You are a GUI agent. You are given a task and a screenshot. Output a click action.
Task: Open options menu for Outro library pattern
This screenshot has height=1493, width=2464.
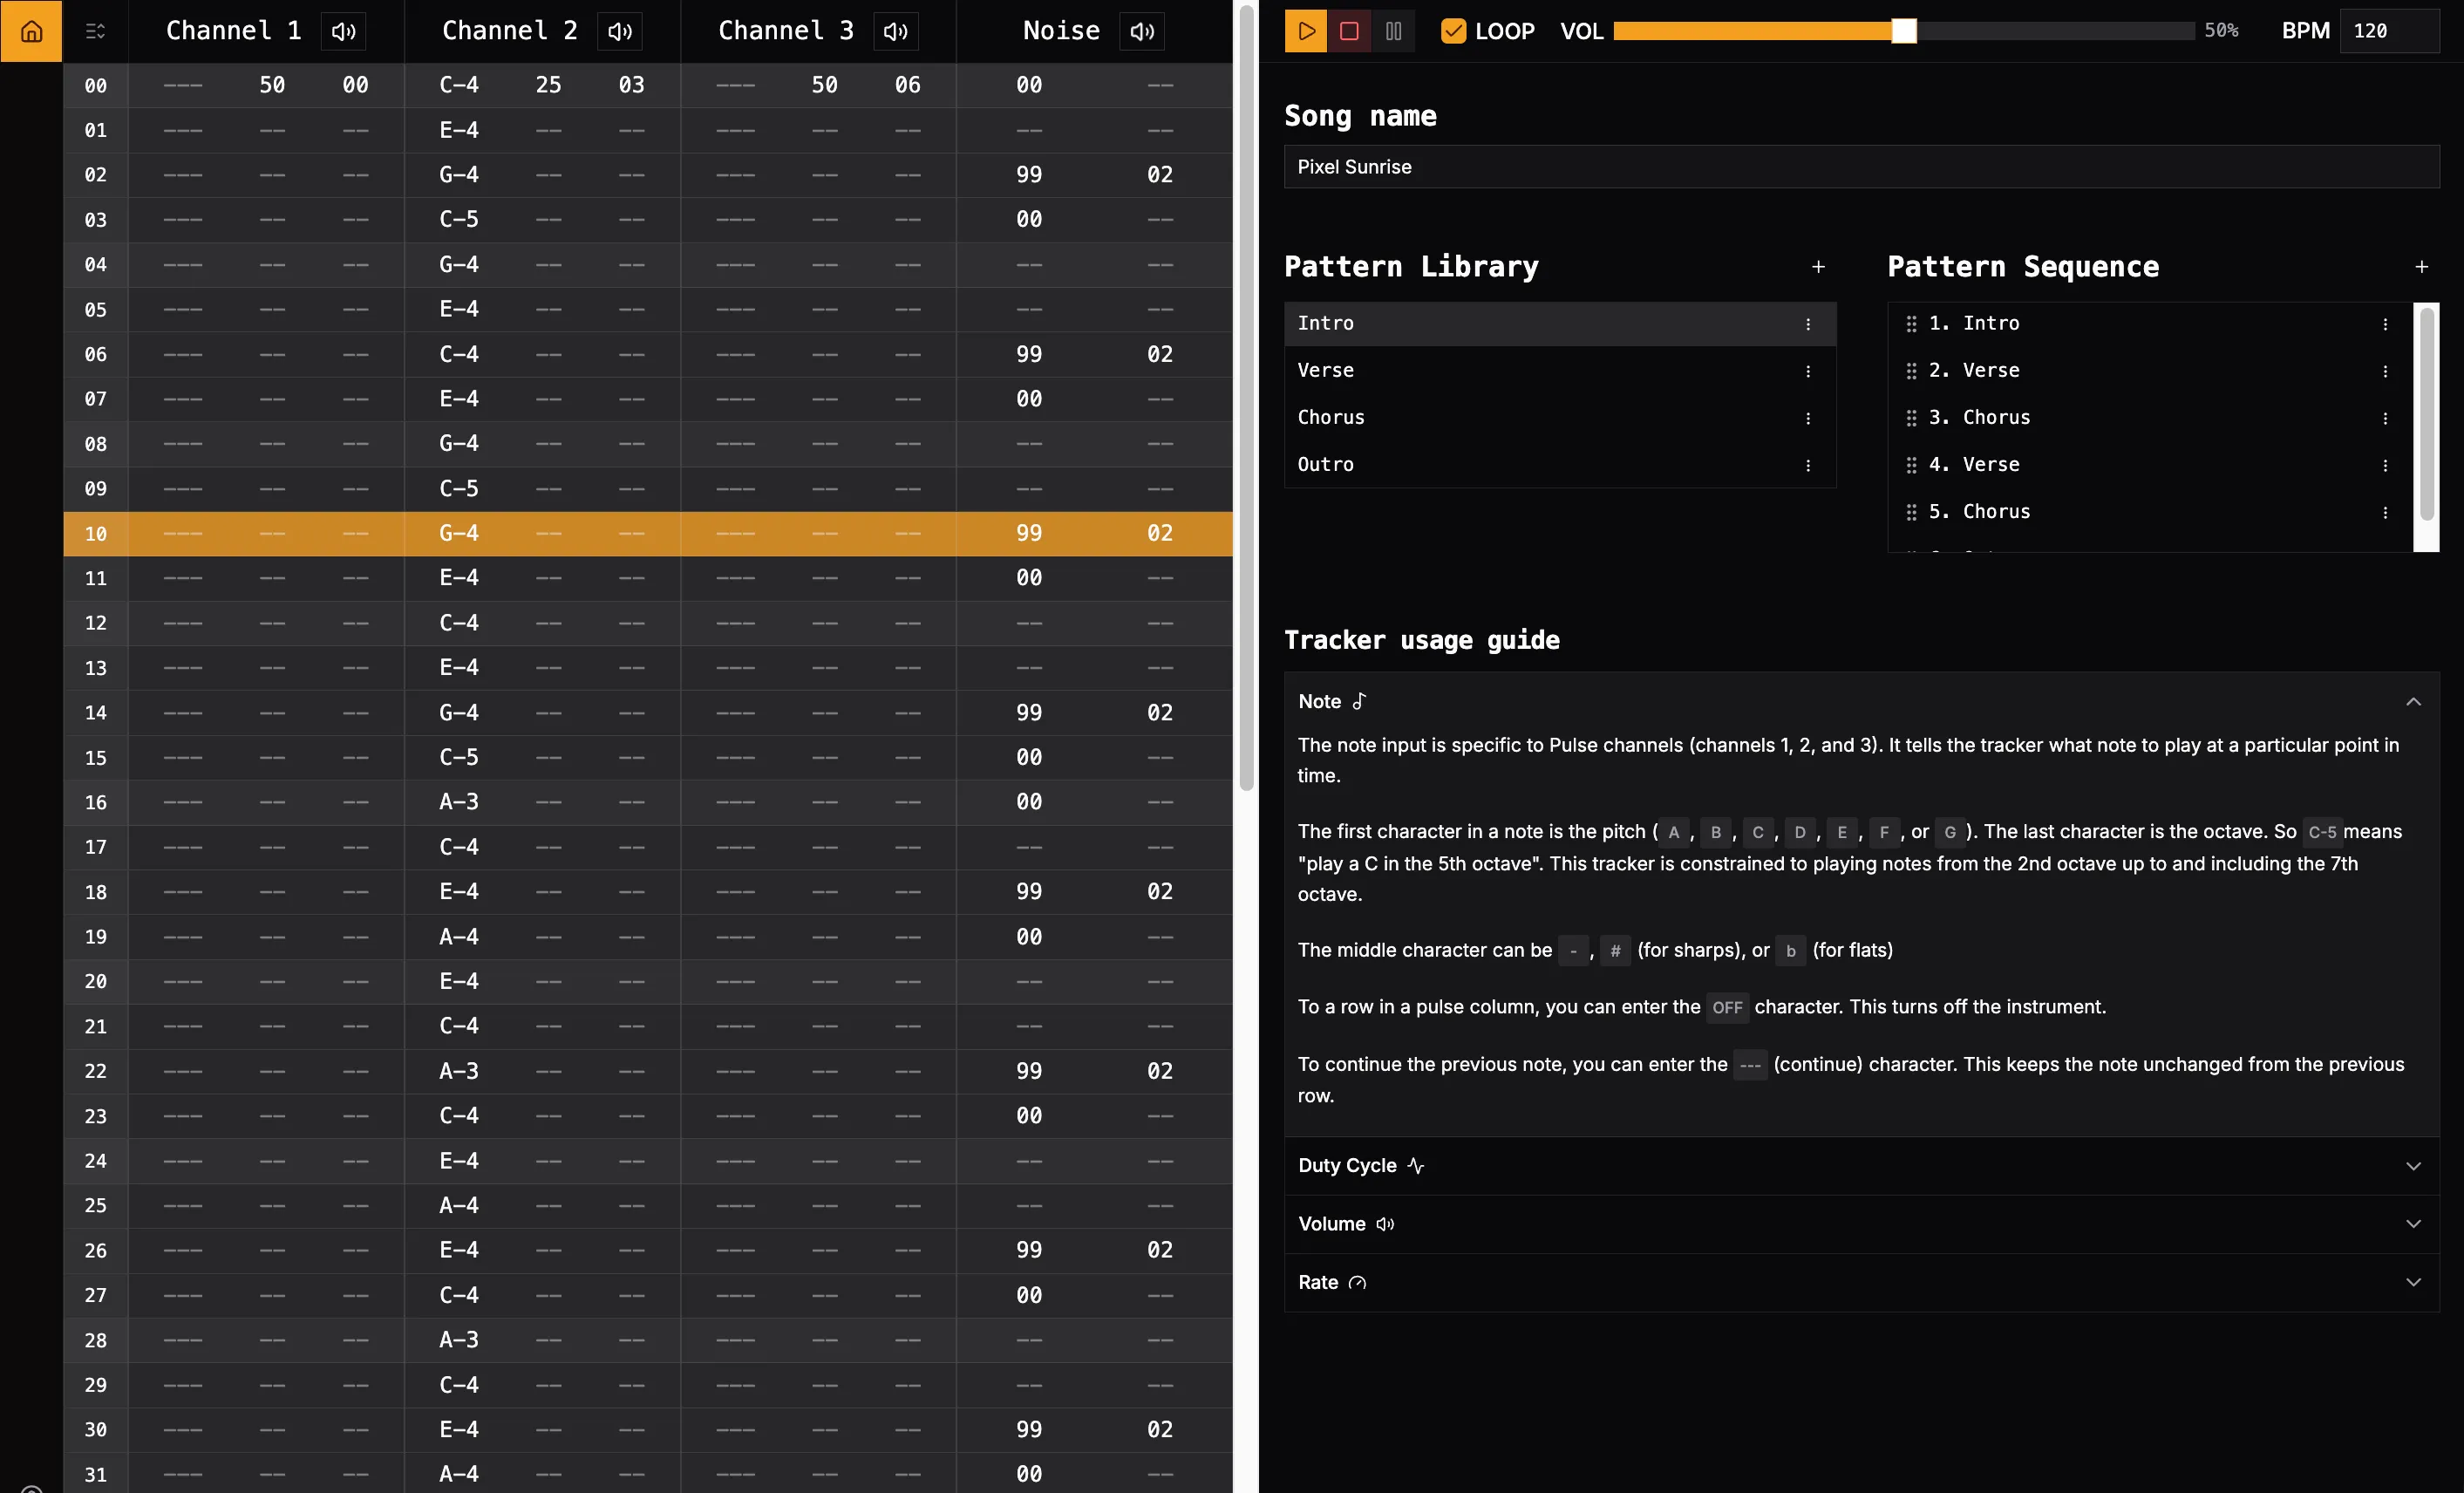click(x=1808, y=465)
